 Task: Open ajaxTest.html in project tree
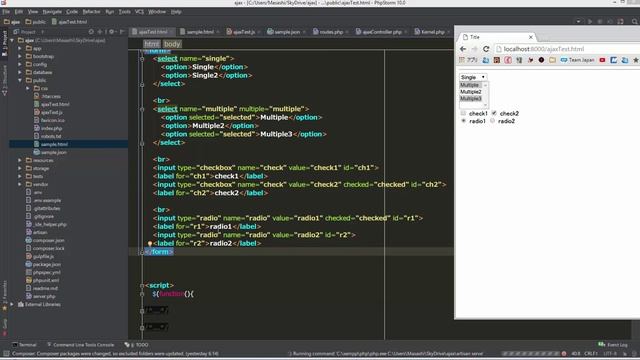point(55,104)
